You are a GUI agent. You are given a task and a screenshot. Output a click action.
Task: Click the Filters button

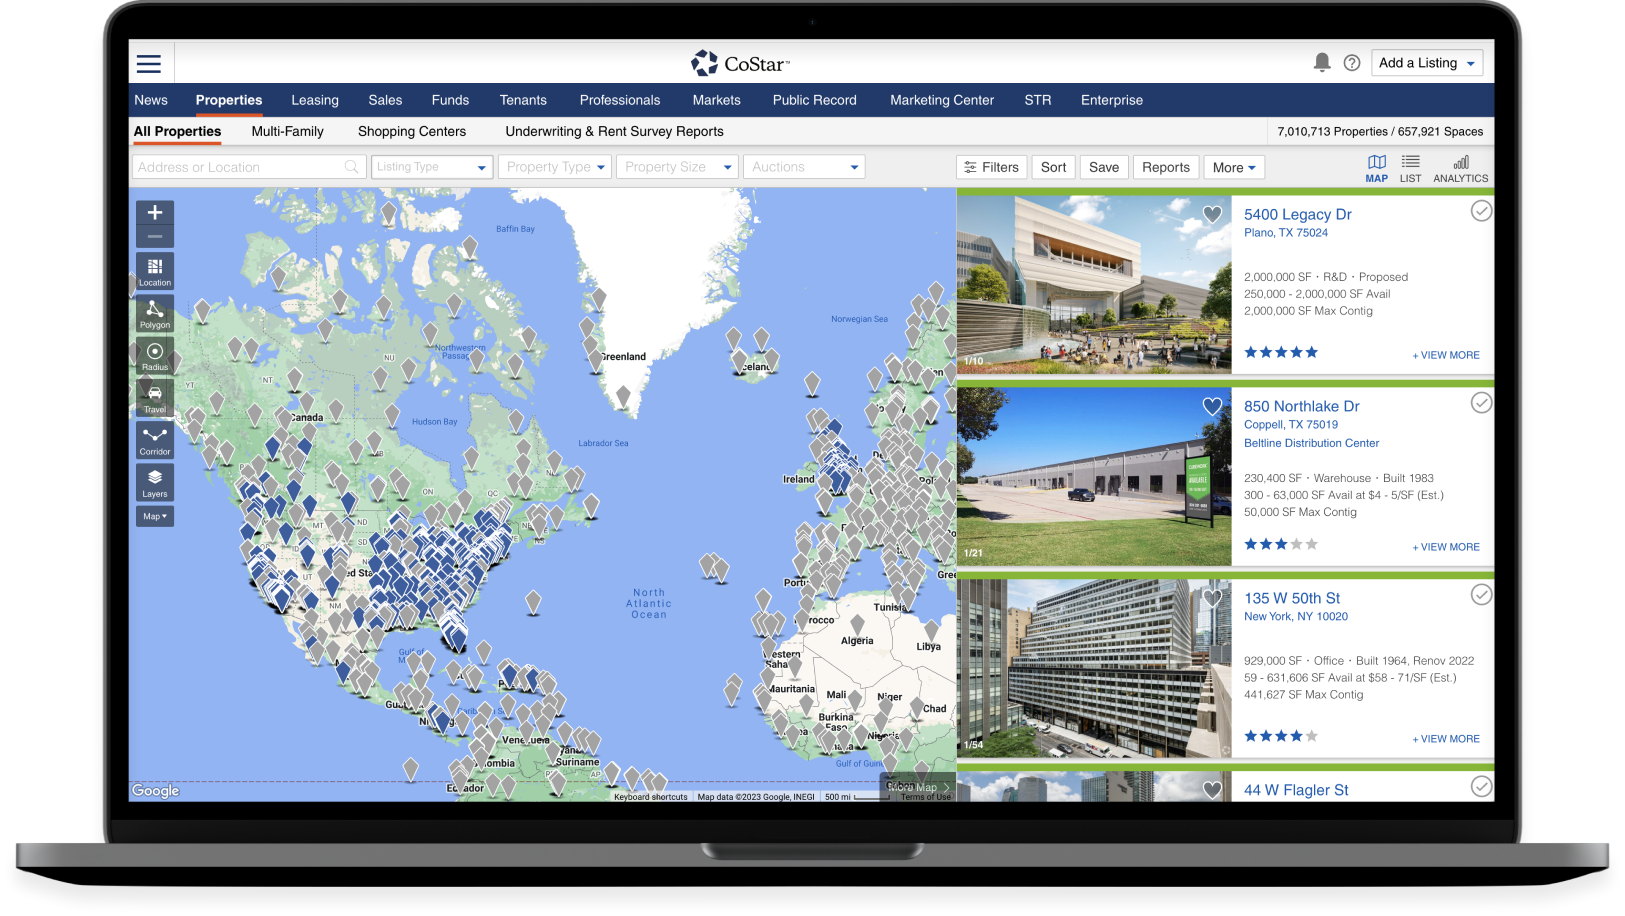click(991, 167)
